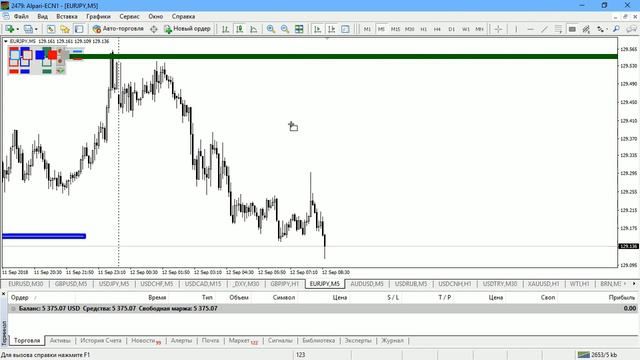Open the Вставка menu
The image size is (640, 360).
67,16
